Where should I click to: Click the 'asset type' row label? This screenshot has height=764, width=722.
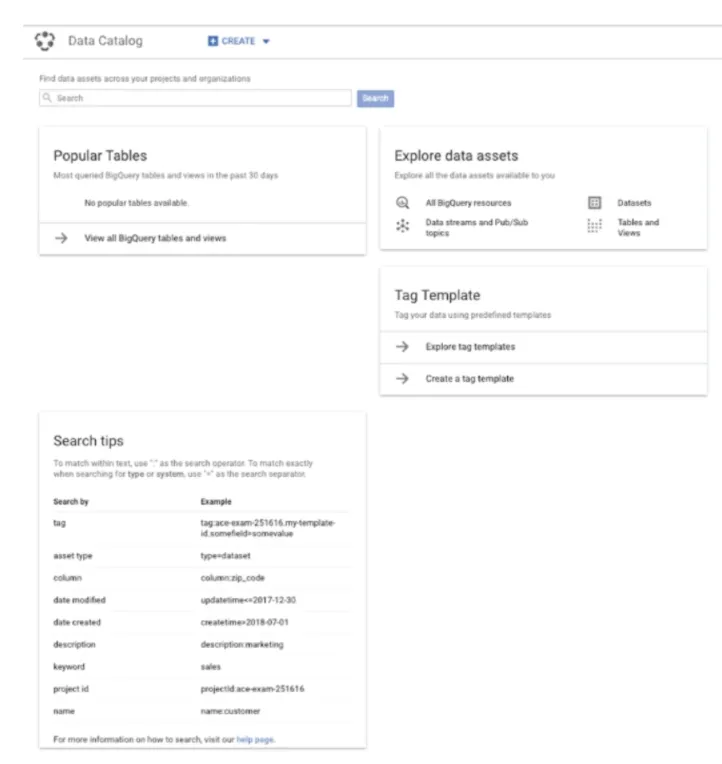(x=73, y=555)
